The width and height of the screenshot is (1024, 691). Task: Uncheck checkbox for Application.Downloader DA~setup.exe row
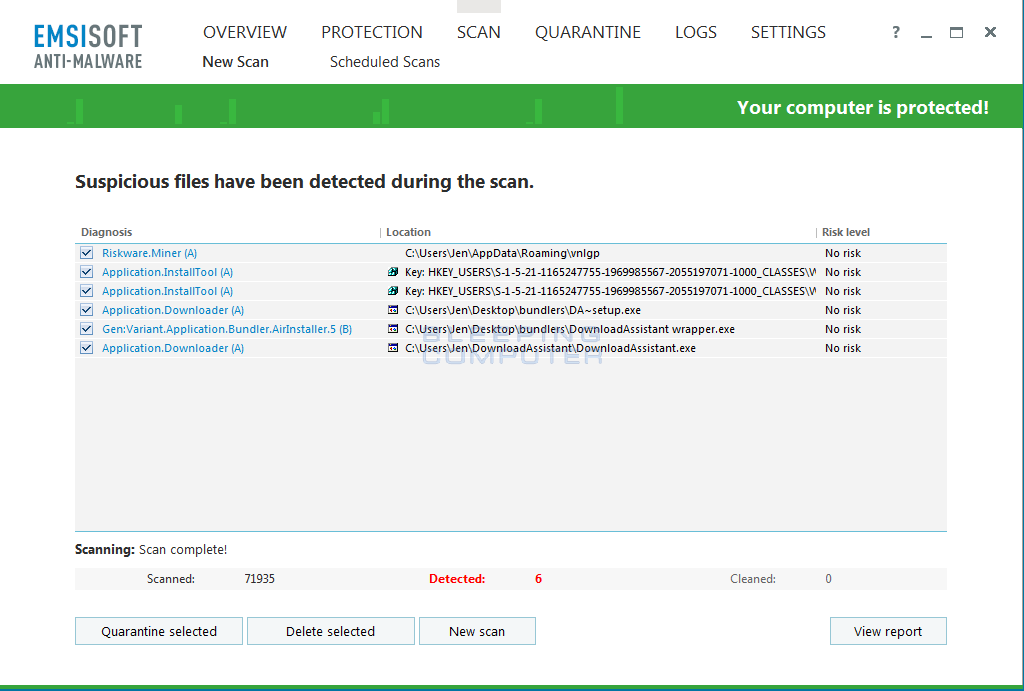tap(86, 310)
